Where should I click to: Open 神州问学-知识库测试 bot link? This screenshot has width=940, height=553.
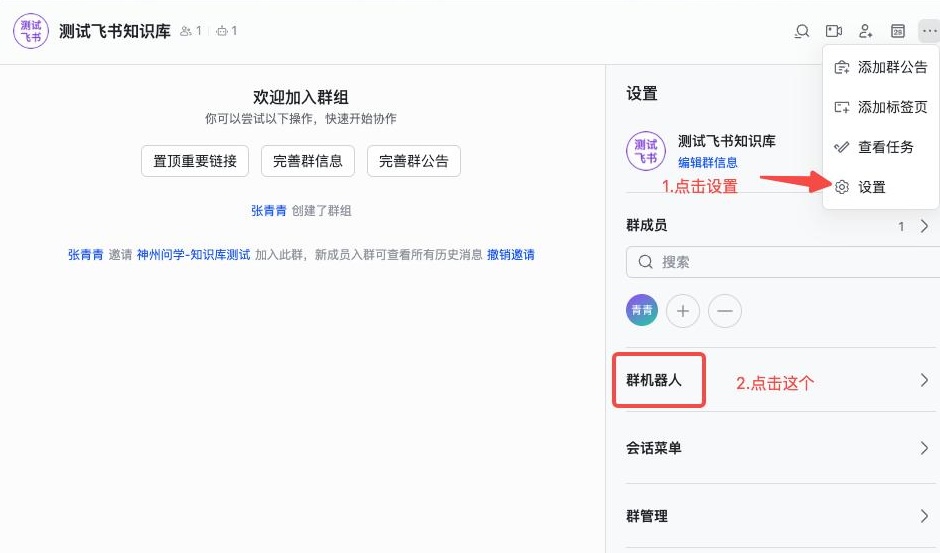tap(194, 255)
